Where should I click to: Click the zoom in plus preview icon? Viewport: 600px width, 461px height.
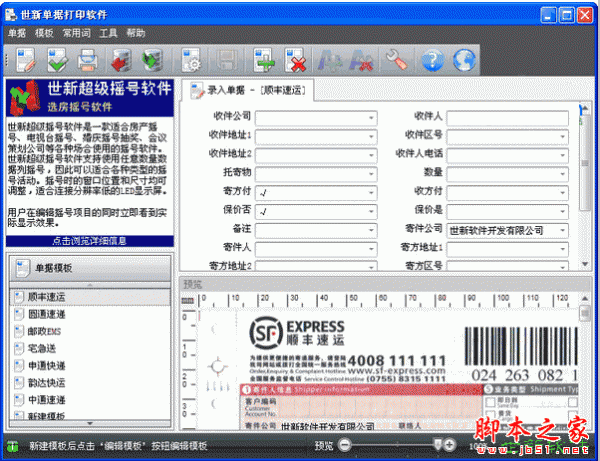(449, 445)
